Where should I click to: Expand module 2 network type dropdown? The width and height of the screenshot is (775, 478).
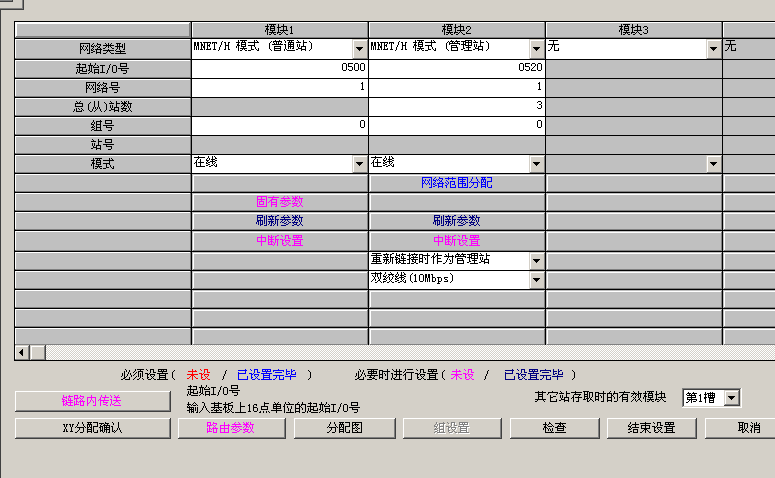tap(536, 48)
